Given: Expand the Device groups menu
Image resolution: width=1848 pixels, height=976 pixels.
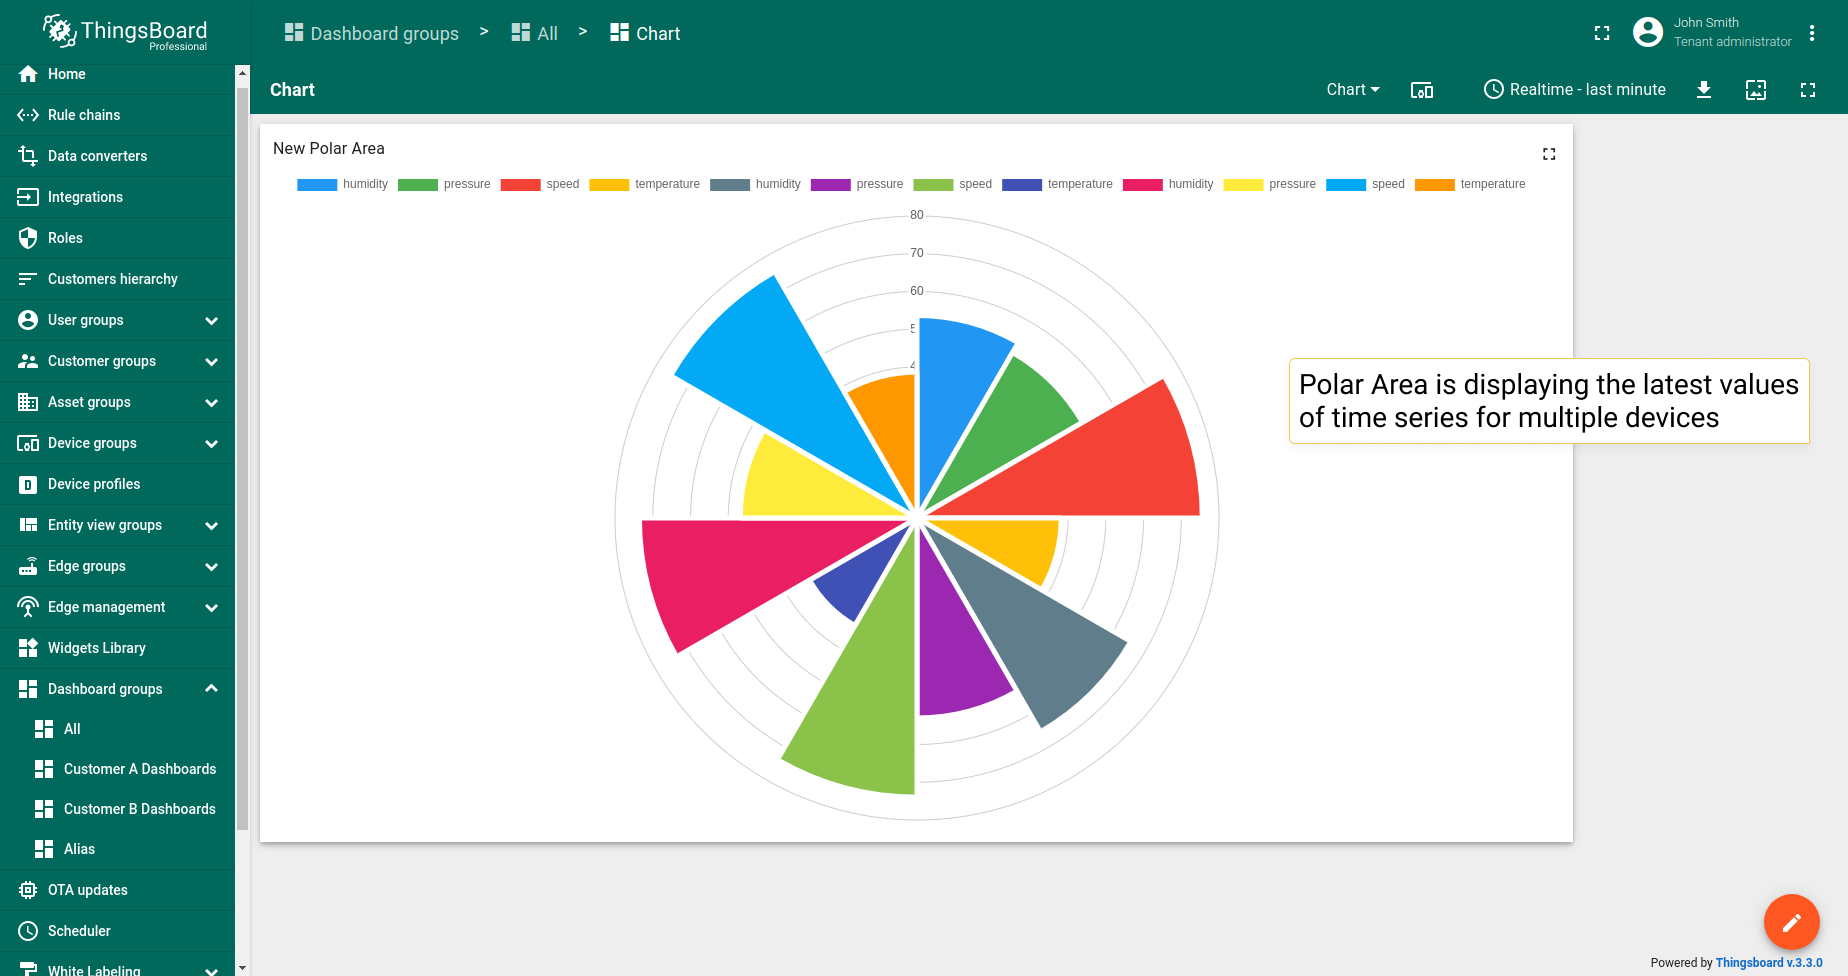Looking at the screenshot, I should [x=117, y=443].
